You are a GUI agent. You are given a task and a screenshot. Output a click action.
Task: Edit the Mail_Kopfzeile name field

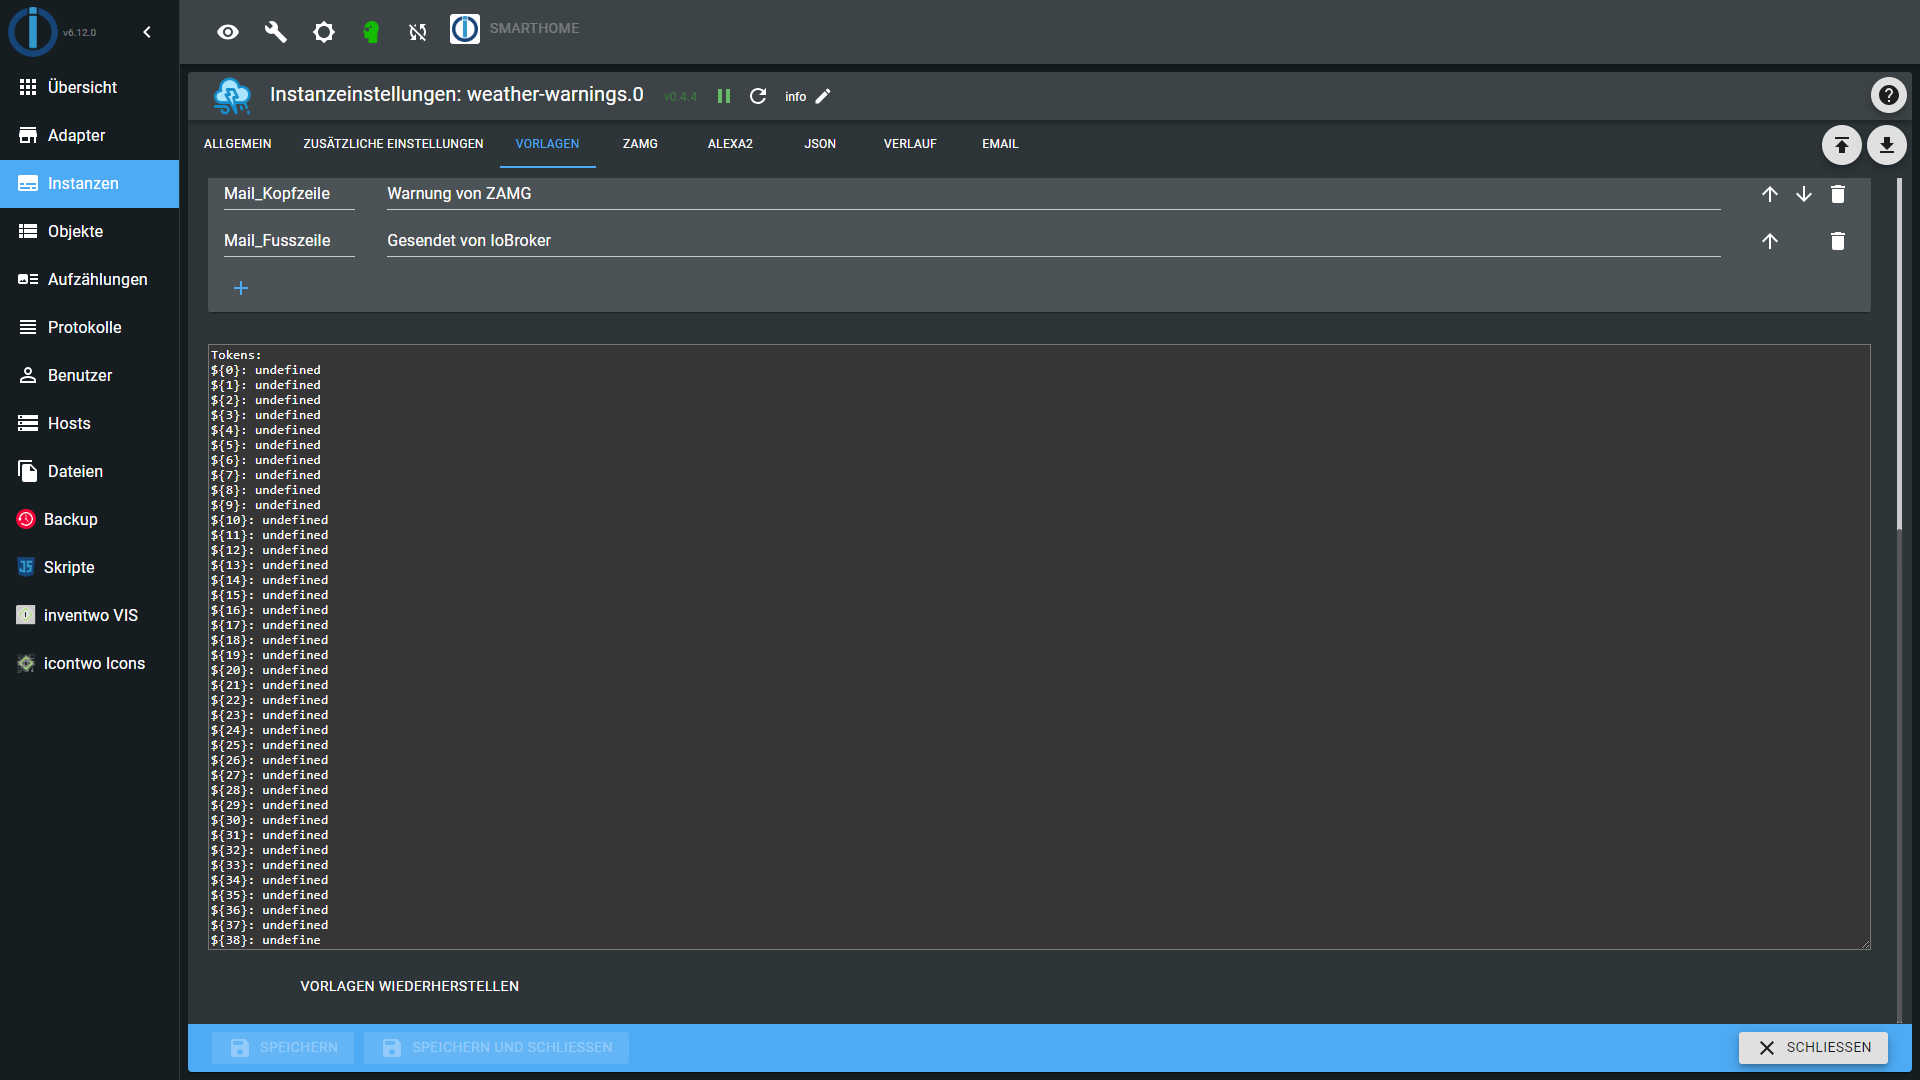289,194
